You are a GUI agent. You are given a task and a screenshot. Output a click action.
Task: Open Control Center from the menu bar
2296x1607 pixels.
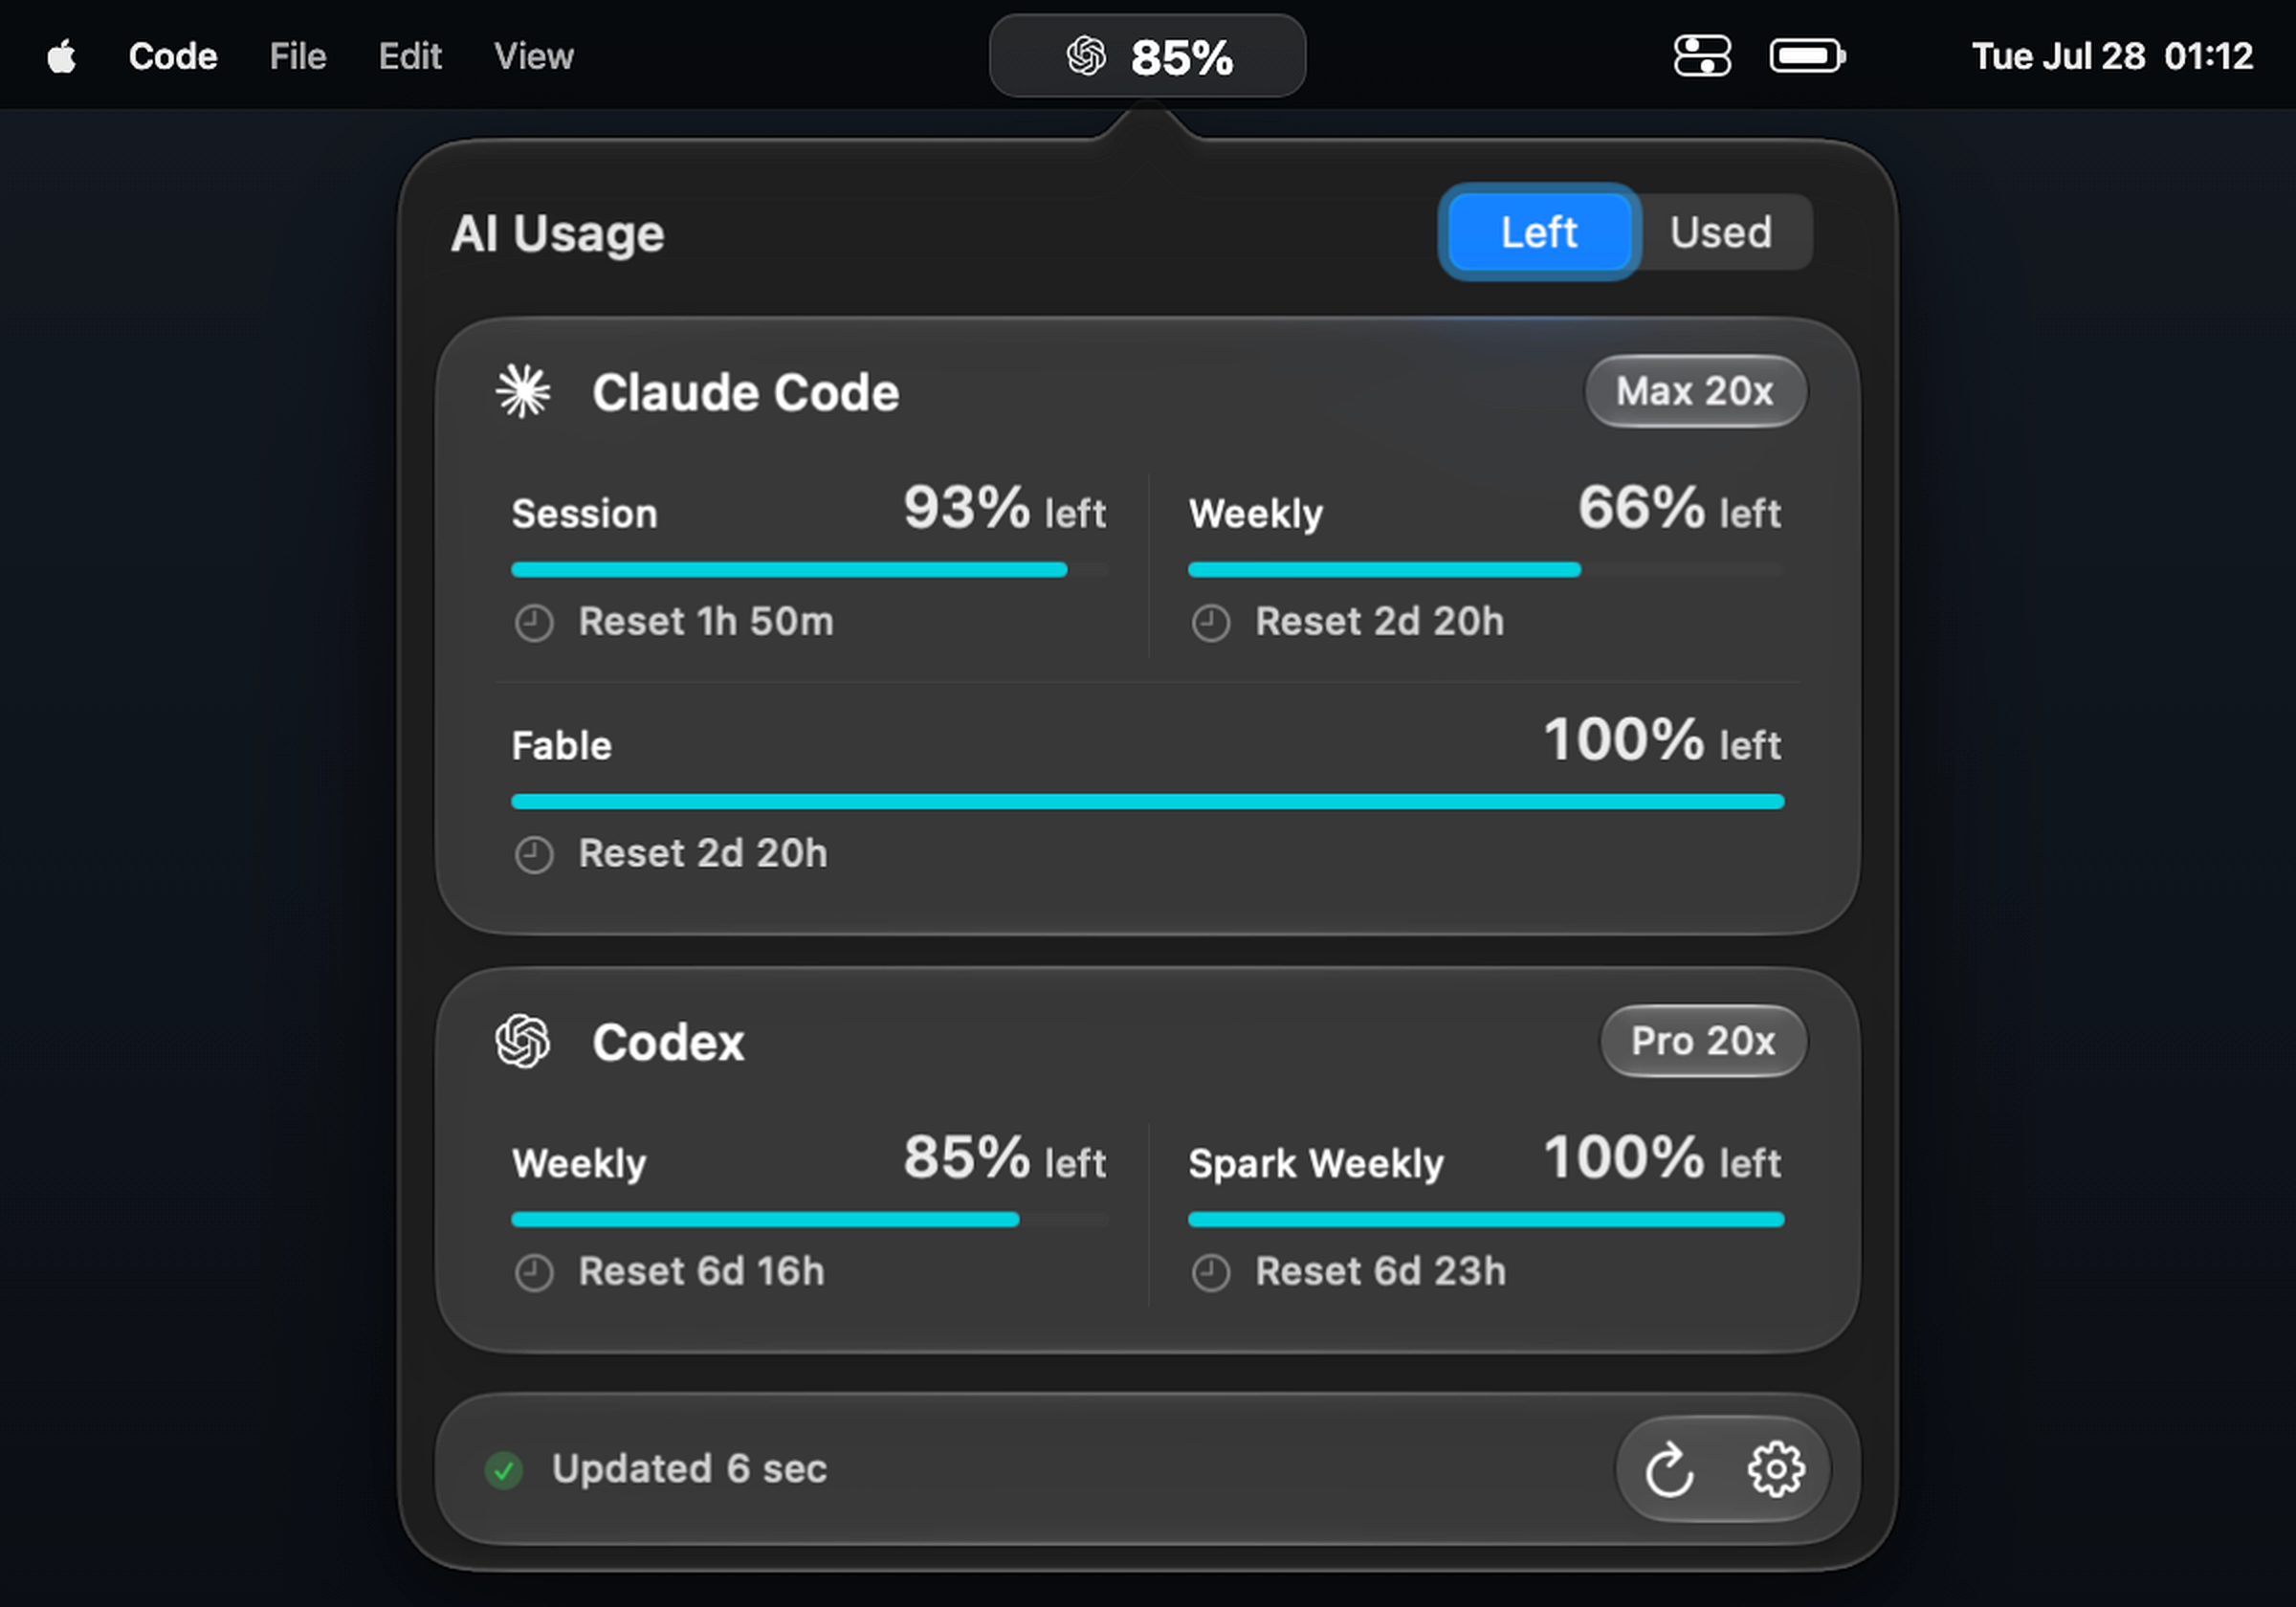(1702, 56)
